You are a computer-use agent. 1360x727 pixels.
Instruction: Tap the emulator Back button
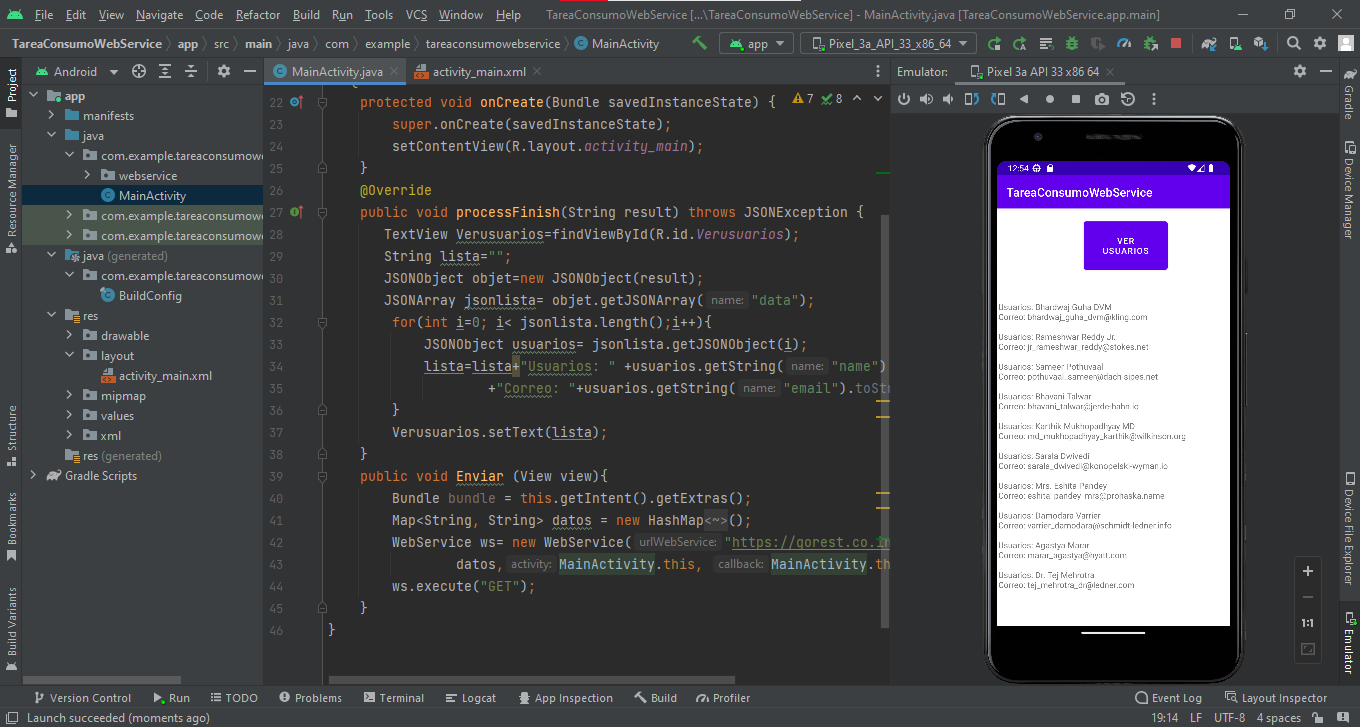1024,99
